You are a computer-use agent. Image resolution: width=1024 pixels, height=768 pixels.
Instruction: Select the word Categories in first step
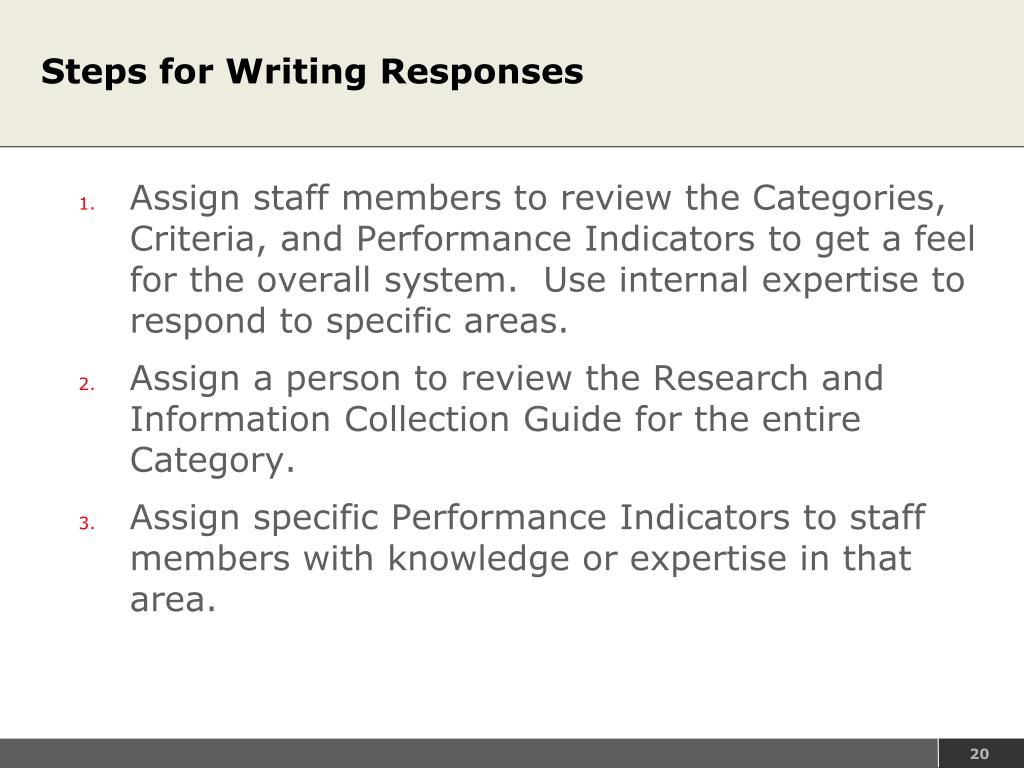[x=848, y=199]
